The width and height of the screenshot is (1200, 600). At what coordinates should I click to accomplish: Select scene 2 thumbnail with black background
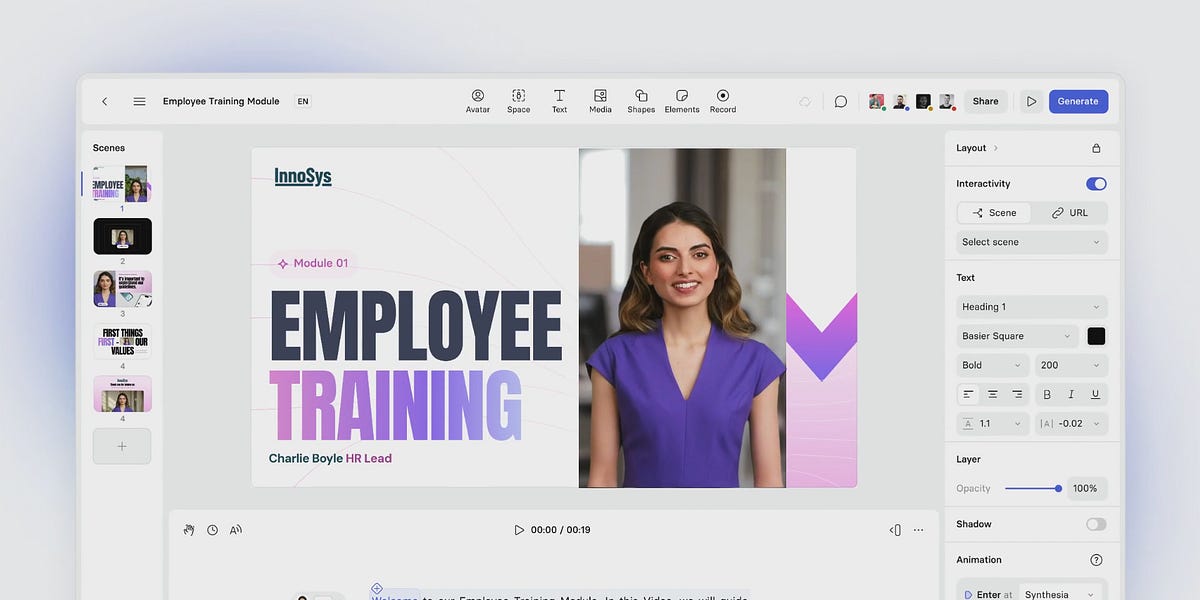(122, 236)
